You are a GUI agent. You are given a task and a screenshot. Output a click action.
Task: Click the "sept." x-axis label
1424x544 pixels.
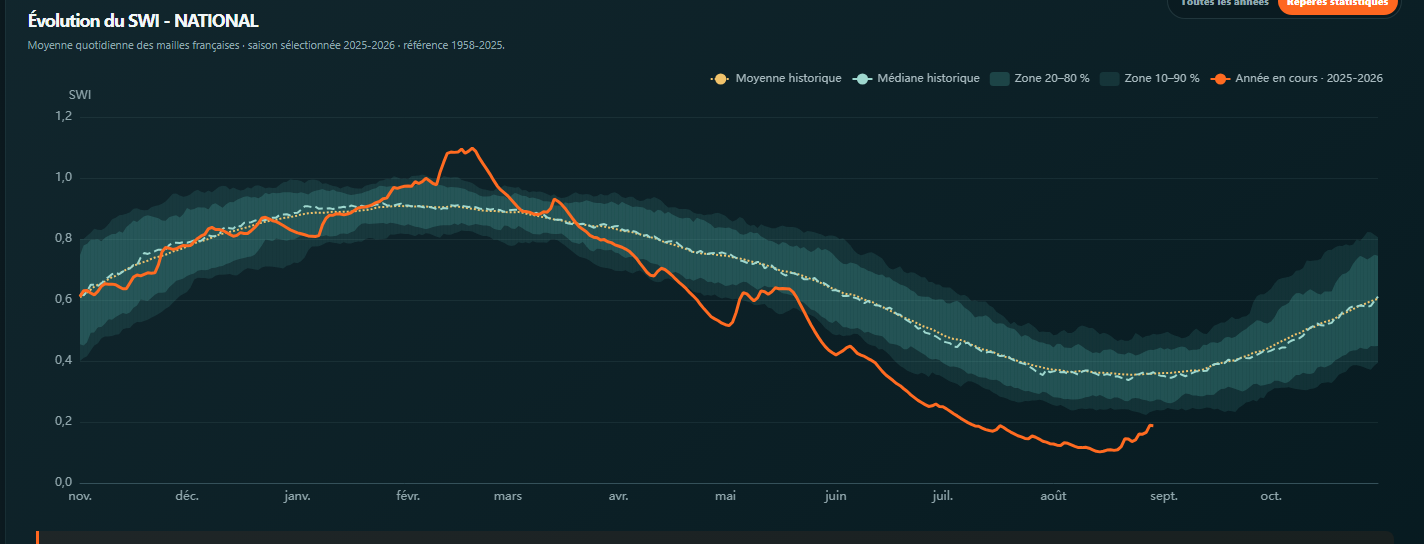coord(1163,496)
